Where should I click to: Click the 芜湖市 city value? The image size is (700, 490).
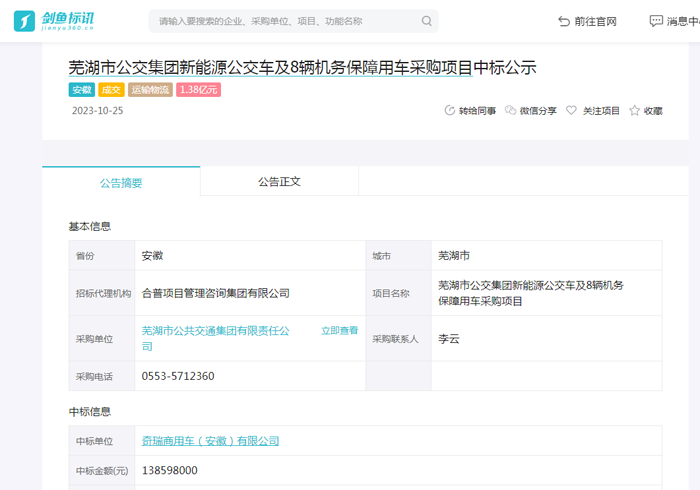454,255
